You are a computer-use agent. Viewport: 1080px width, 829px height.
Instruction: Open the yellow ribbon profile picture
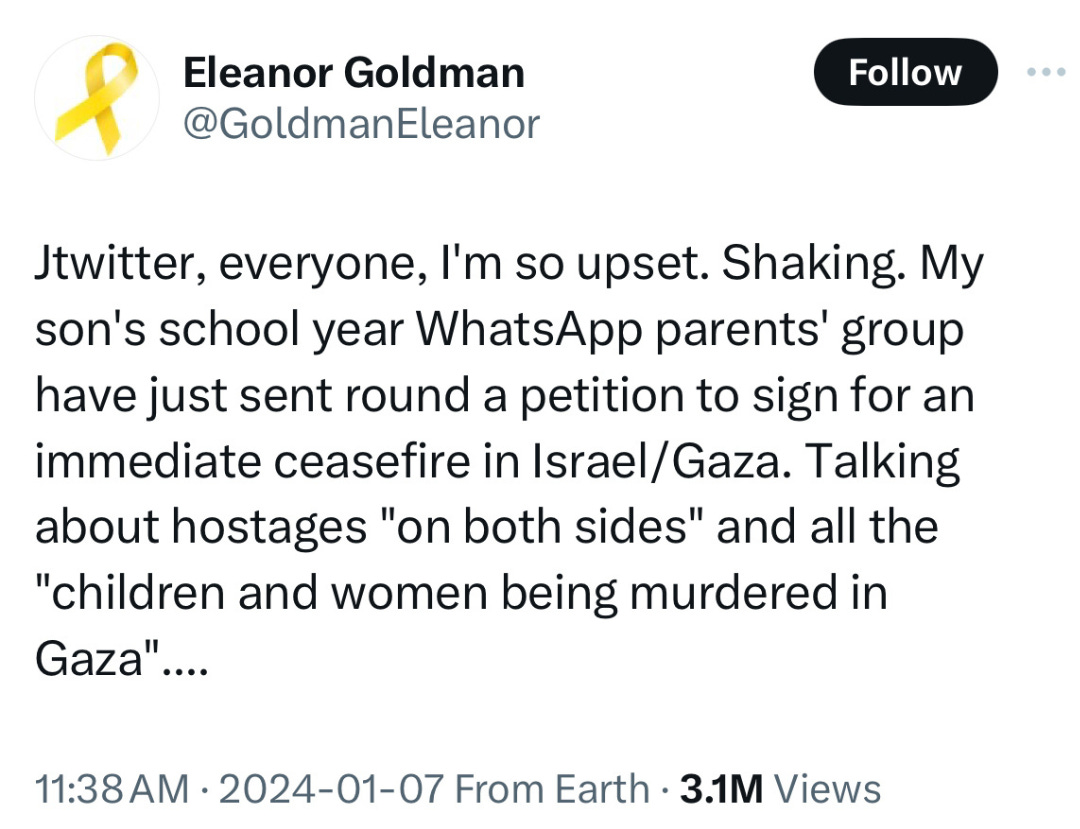point(96,98)
